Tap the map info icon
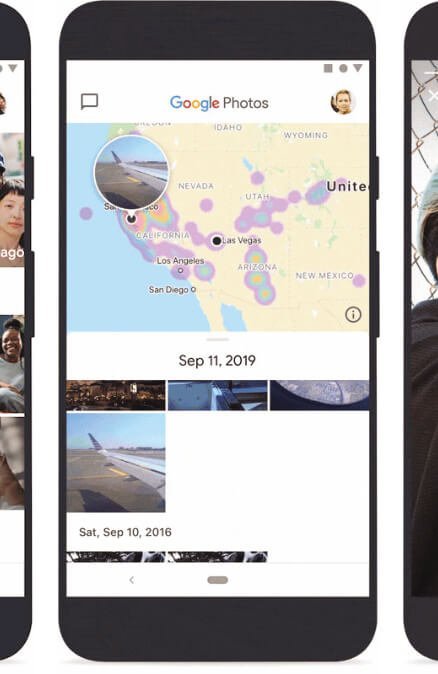 (x=353, y=315)
